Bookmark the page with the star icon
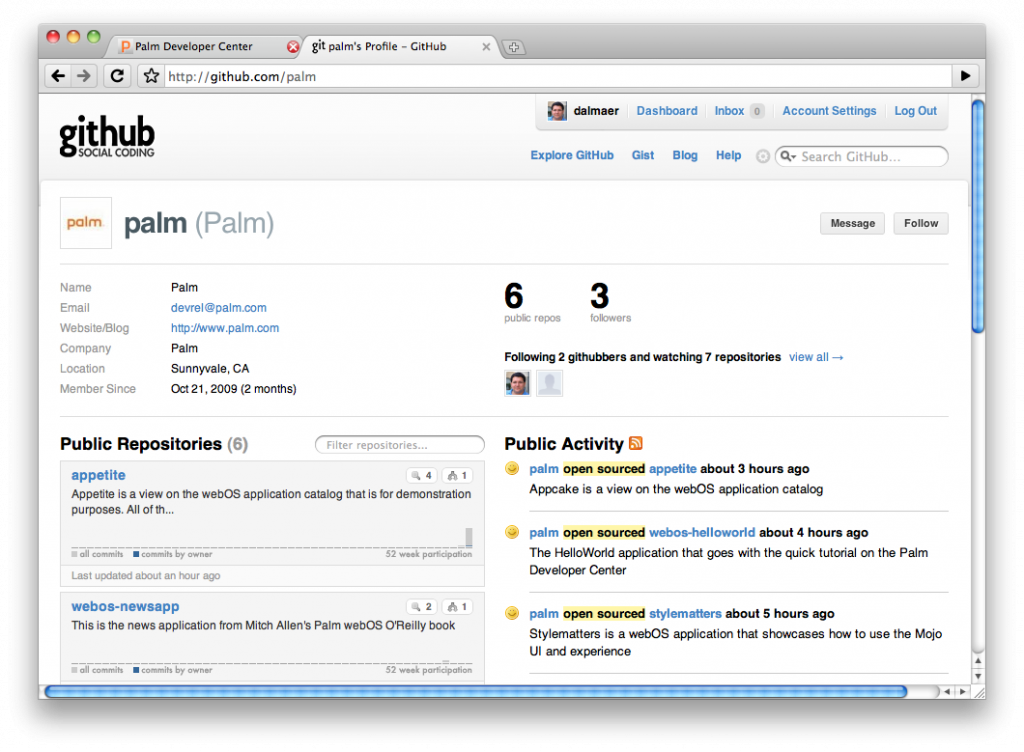This screenshot has width=1024, height=752. pyautogui.click(x=151, y=76)
